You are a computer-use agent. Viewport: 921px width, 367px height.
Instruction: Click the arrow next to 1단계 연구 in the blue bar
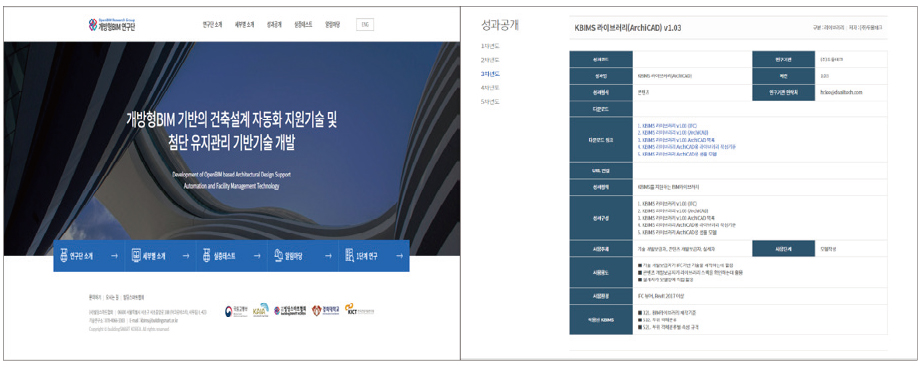399,256
